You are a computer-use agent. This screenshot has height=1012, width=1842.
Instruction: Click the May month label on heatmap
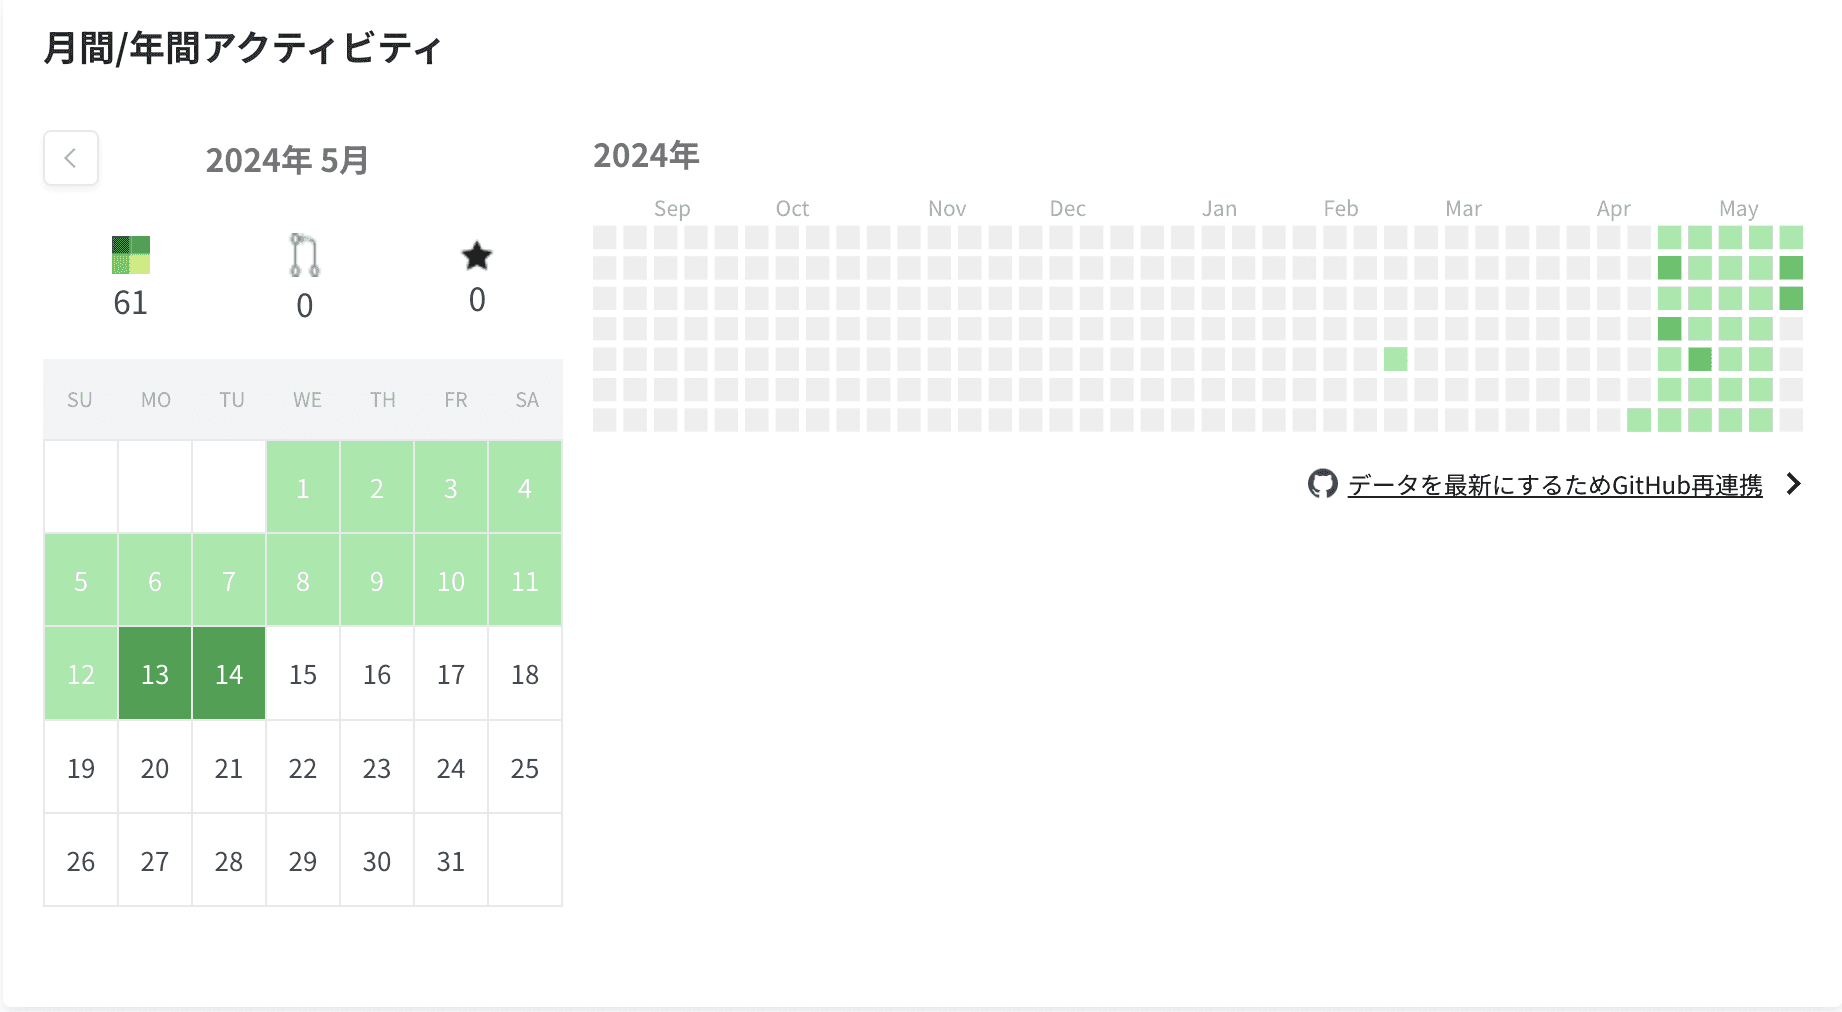pyautogui.click(x=1738, y=208)
